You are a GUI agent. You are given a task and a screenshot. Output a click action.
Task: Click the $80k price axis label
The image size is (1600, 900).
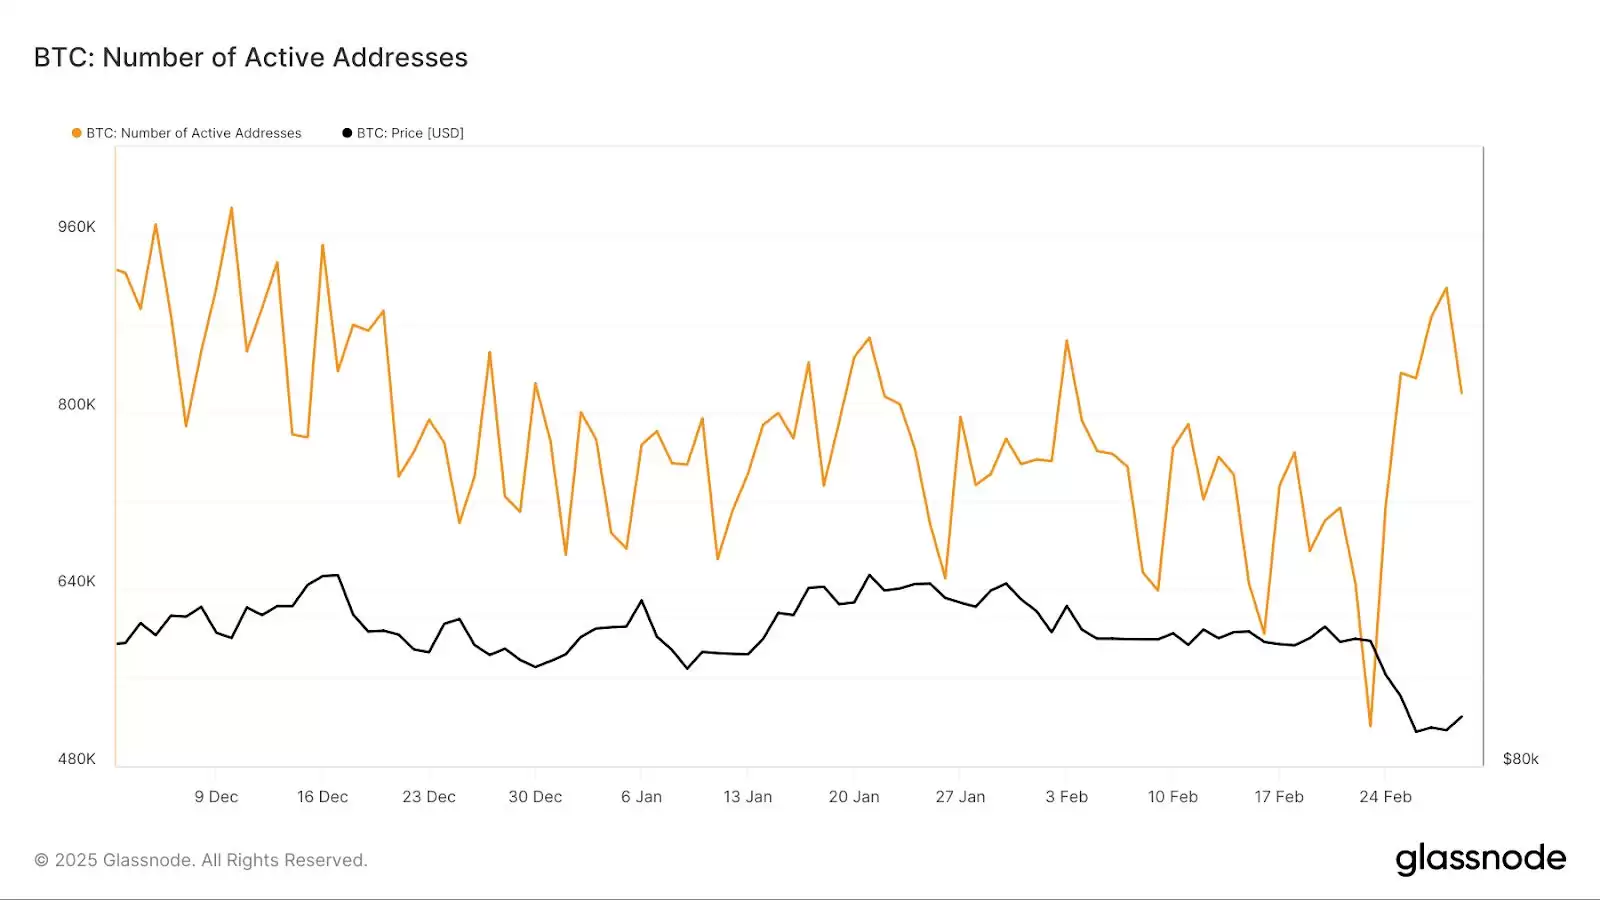click(x=1520, y=759)
